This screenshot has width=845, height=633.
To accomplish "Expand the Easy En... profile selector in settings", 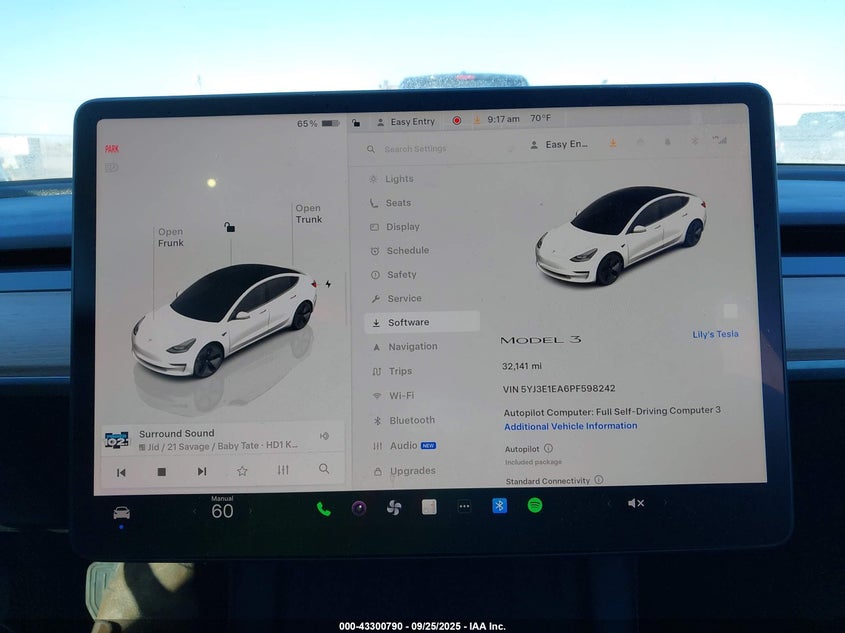I will click(560, 145).
